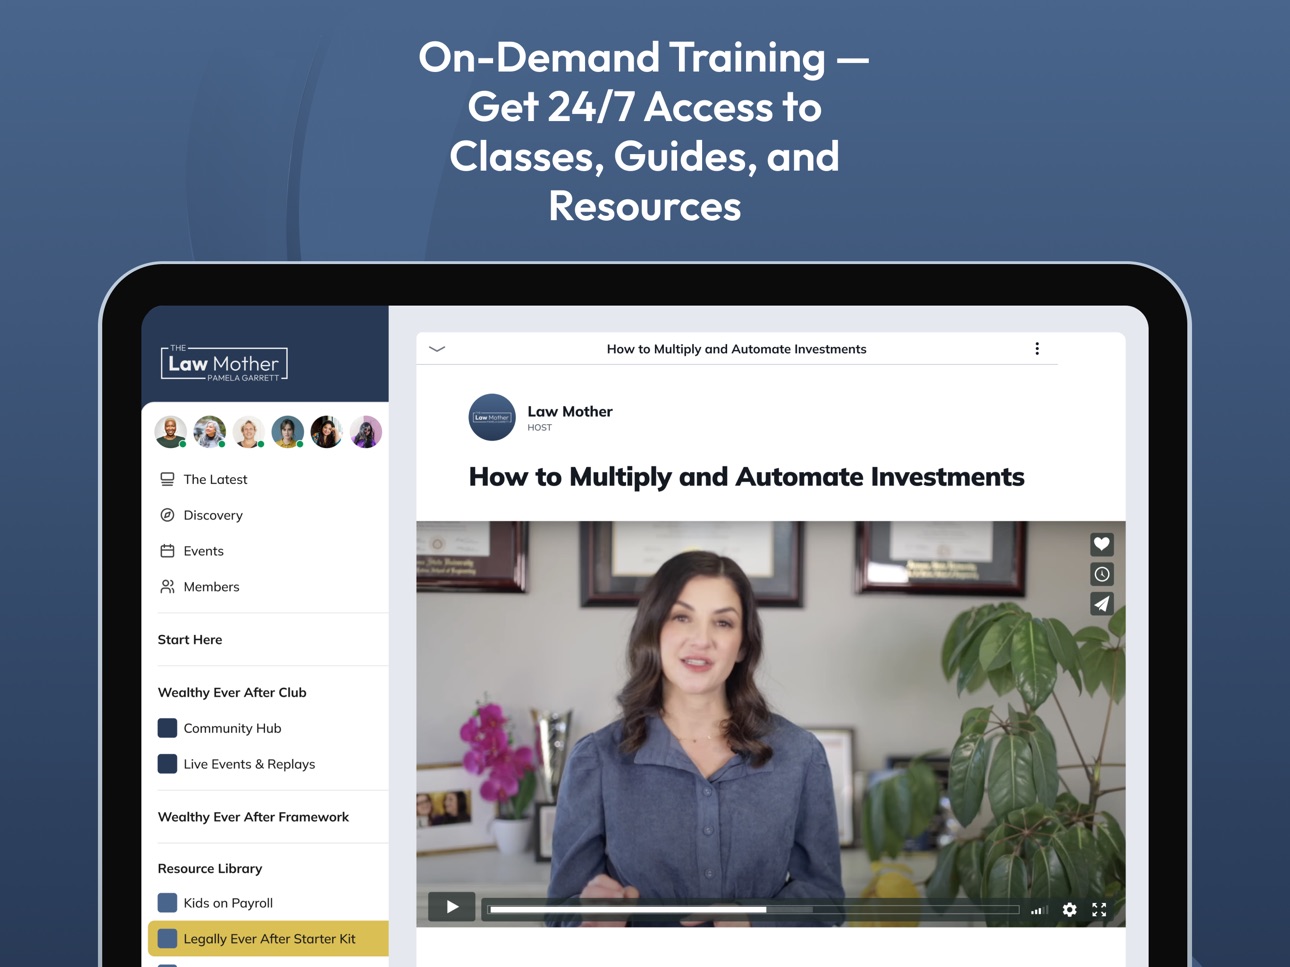Seek along the video progress bar
This screenshot has width=1290, height=967.
[752, 910]
